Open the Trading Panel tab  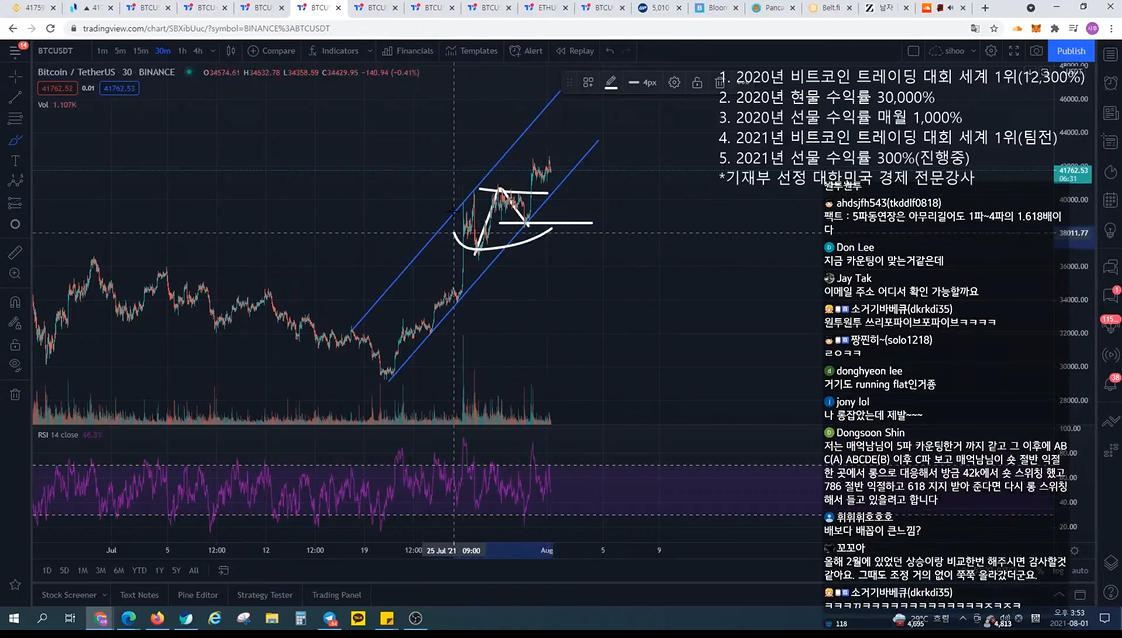pyautogui.click(x=336, y=594)
